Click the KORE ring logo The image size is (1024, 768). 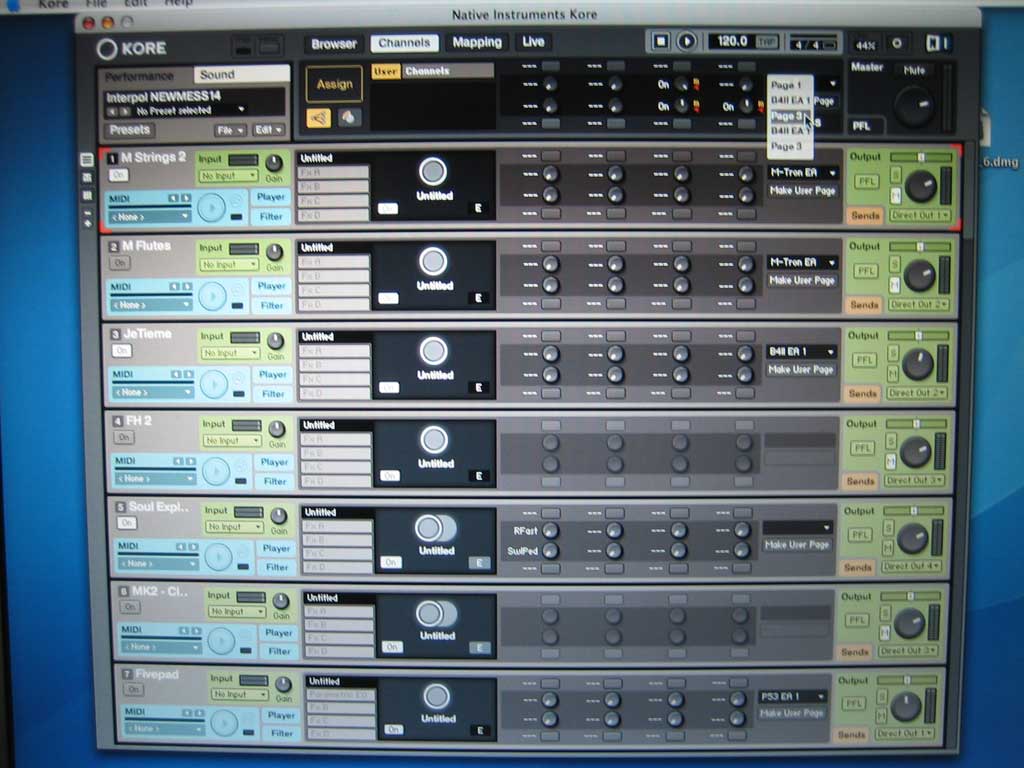pos(106,48)
